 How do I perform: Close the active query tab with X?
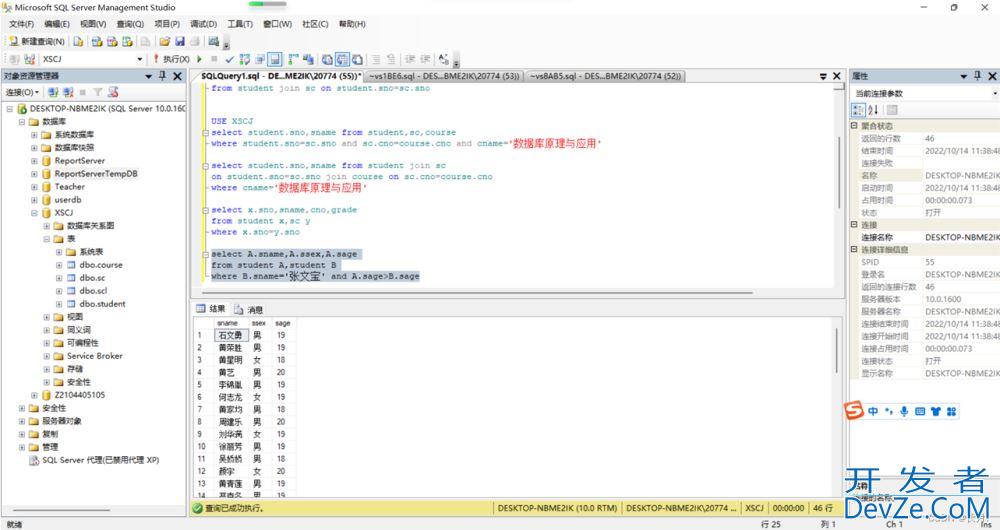pyautogui.click(x=837, y=76)
